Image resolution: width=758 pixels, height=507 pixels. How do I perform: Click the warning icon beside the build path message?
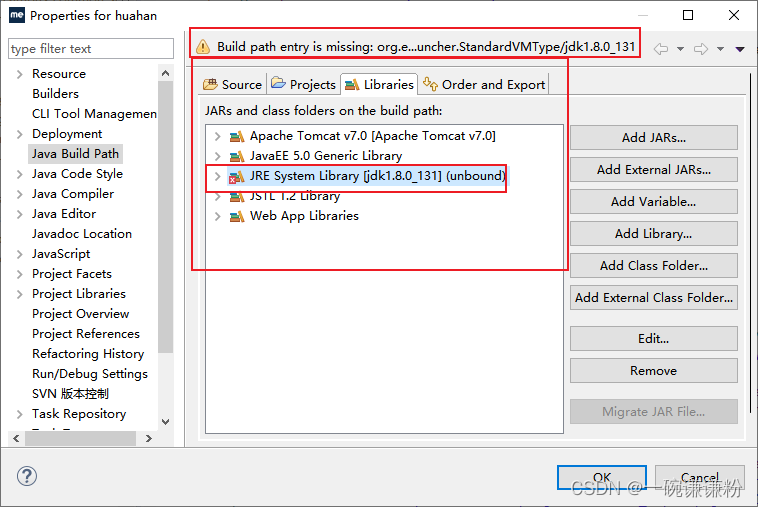(x=203, y=47)
